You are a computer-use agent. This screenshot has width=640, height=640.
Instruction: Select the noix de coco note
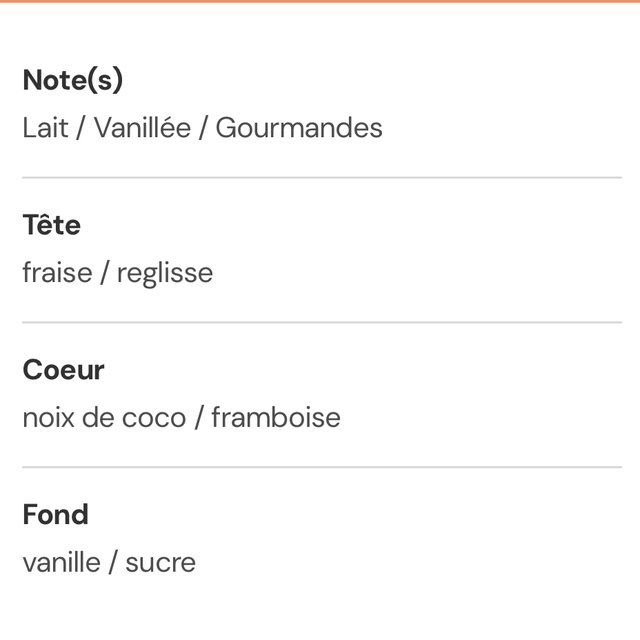[x=104, y=417]
